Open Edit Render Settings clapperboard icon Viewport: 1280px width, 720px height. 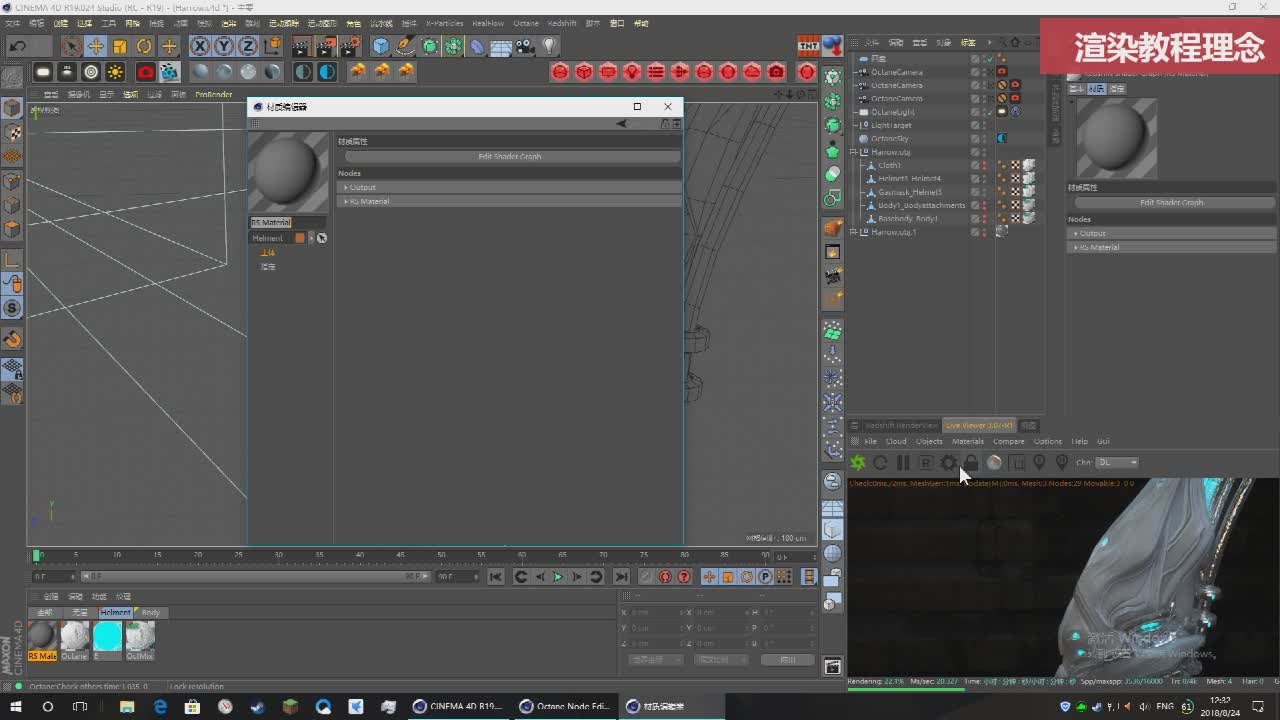350,46
